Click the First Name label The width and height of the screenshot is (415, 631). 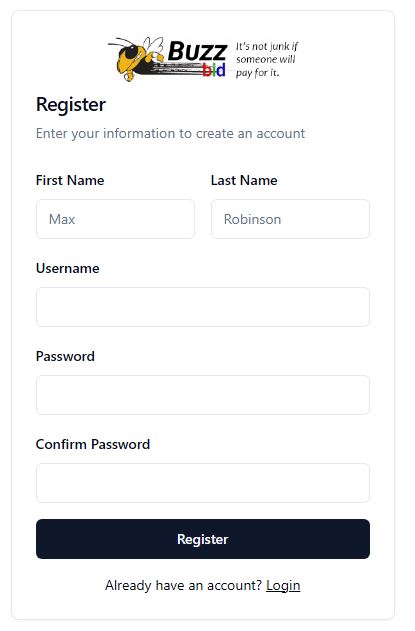pos(70,180)
